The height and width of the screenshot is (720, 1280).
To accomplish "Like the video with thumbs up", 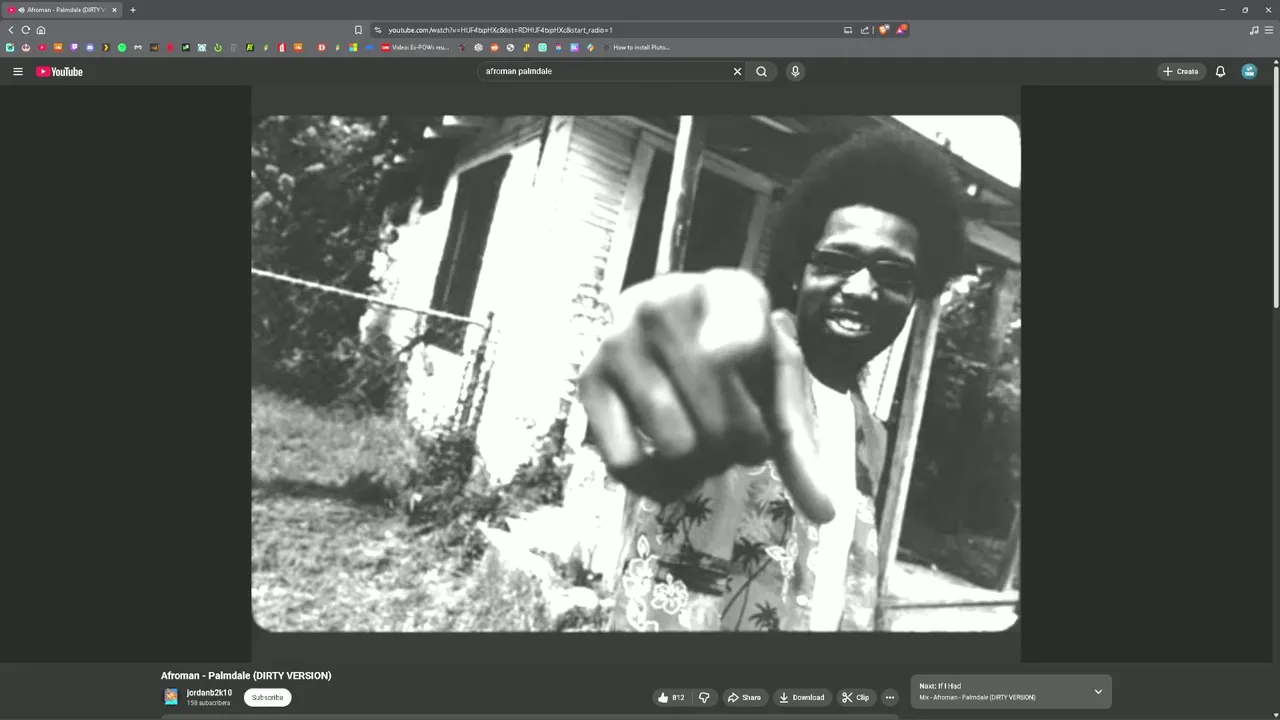I will pos(672,697).
